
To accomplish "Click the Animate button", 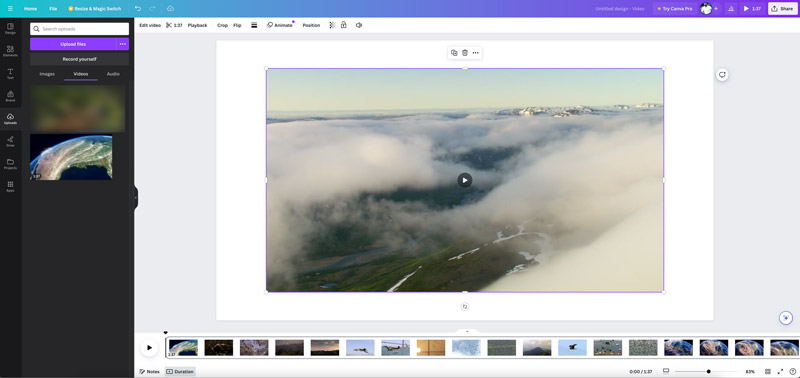I will 280,25.
